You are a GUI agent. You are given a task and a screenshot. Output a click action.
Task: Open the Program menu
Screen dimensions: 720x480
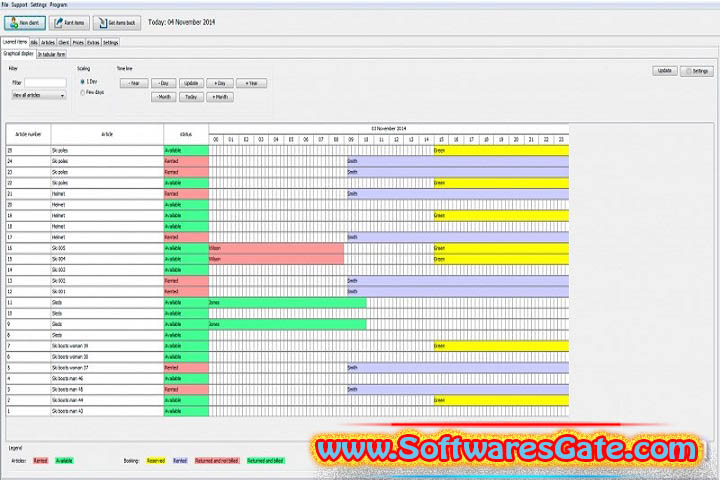click(x=58, y=5)
